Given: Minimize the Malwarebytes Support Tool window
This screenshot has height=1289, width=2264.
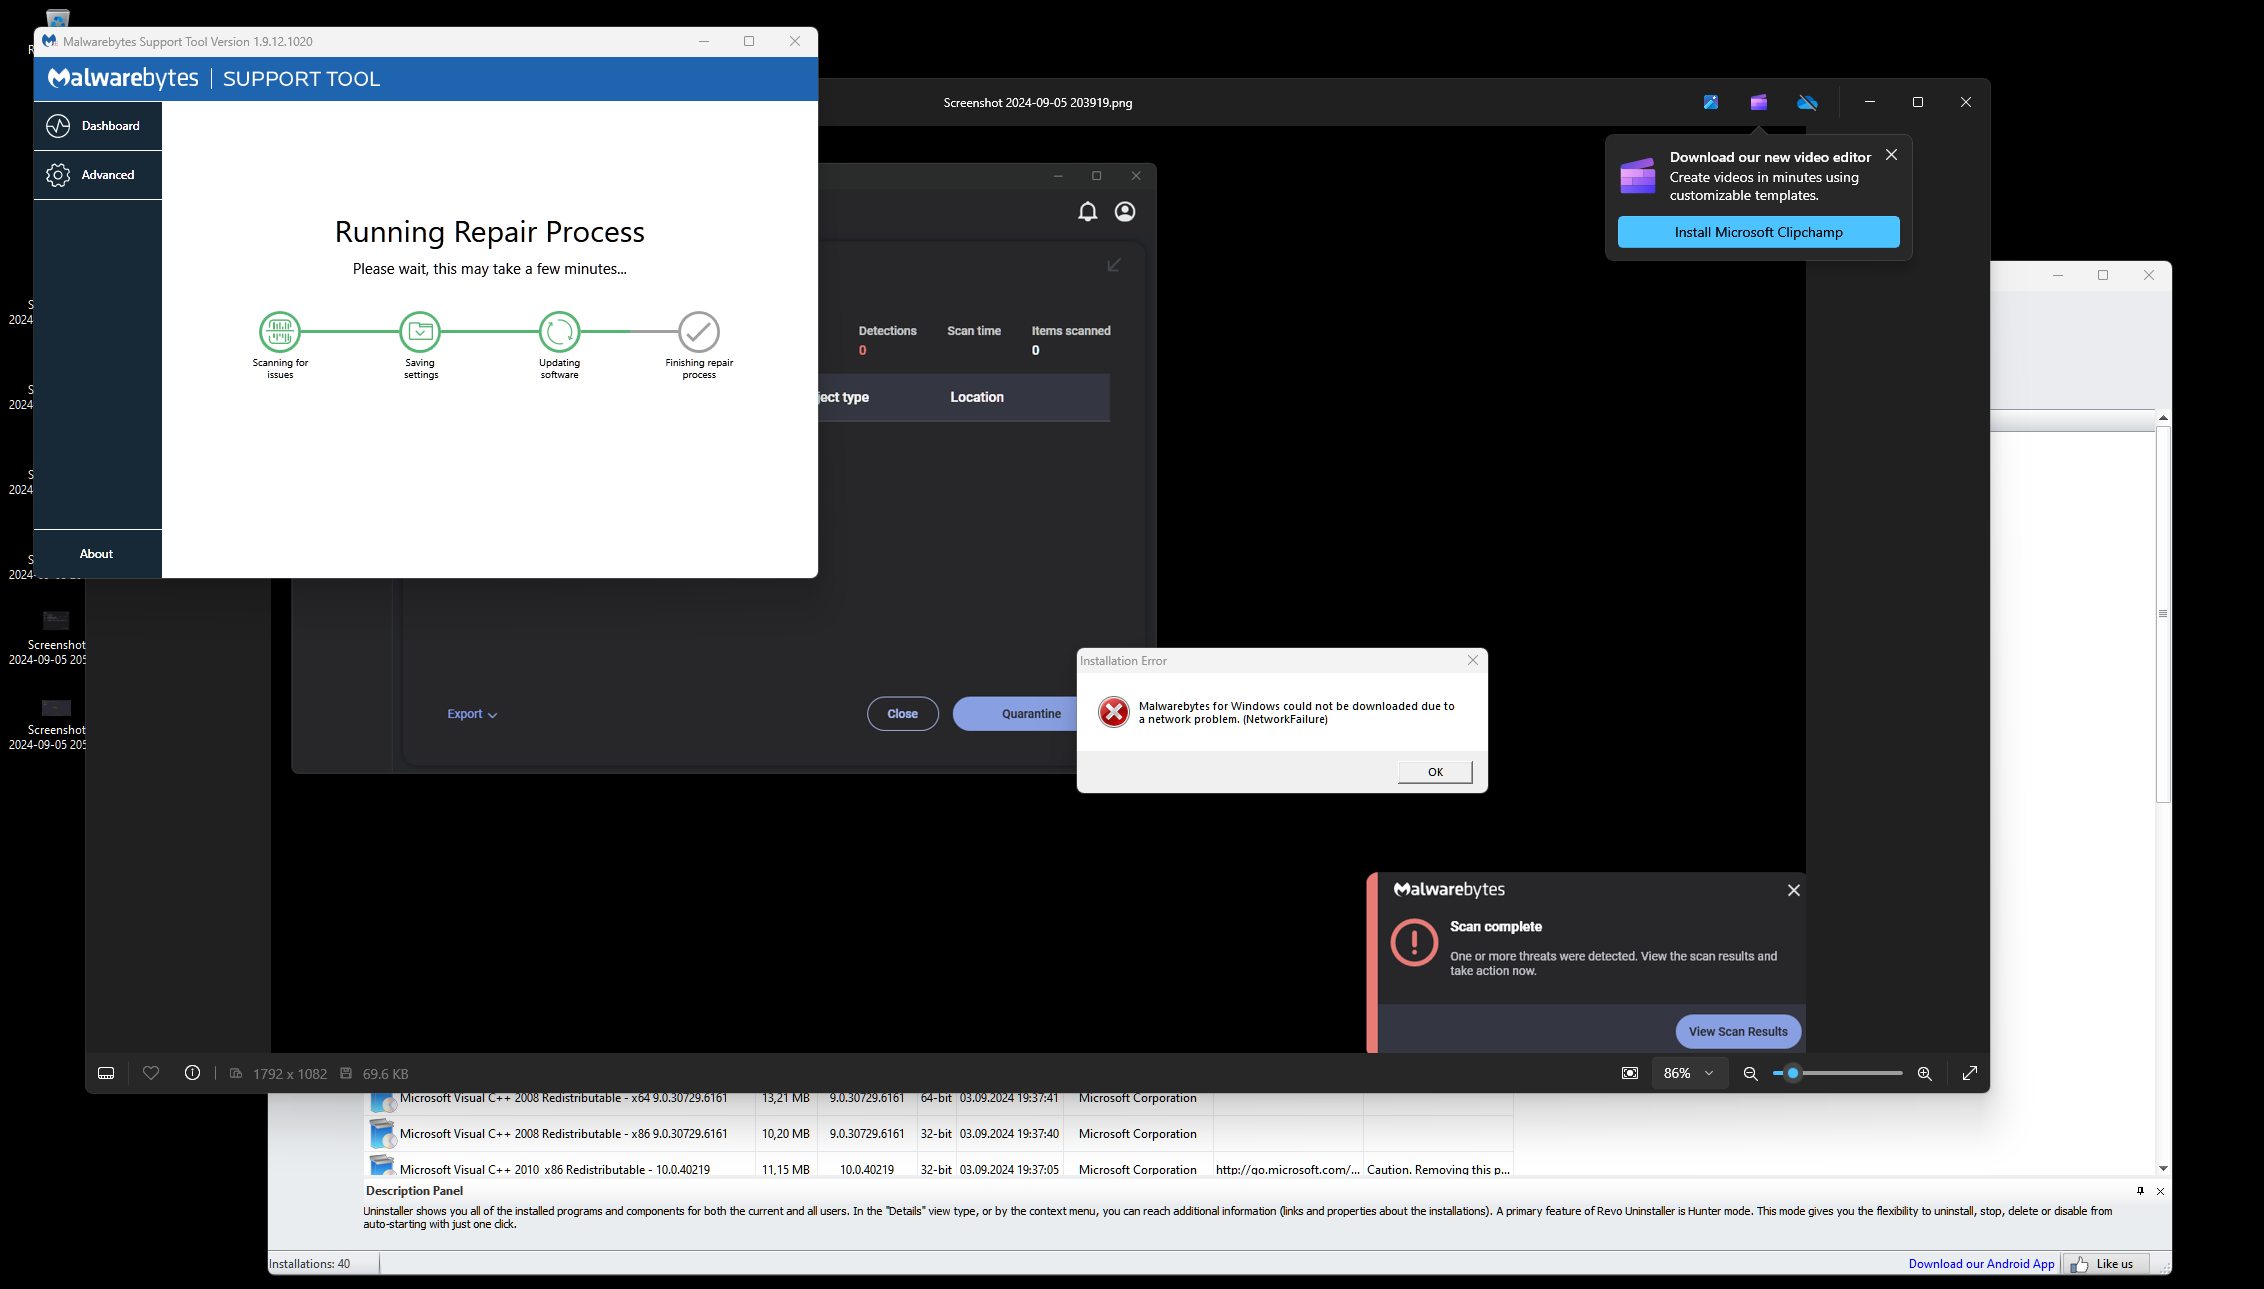Looking at the screenshot, I should click(704, 41).
